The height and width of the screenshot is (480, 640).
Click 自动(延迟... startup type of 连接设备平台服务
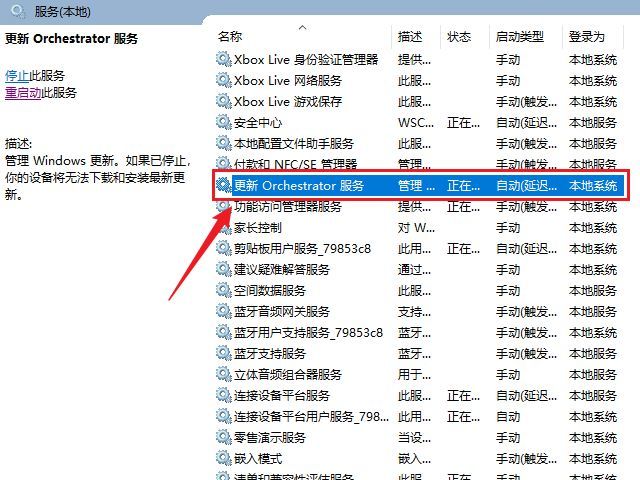[526, 395]
